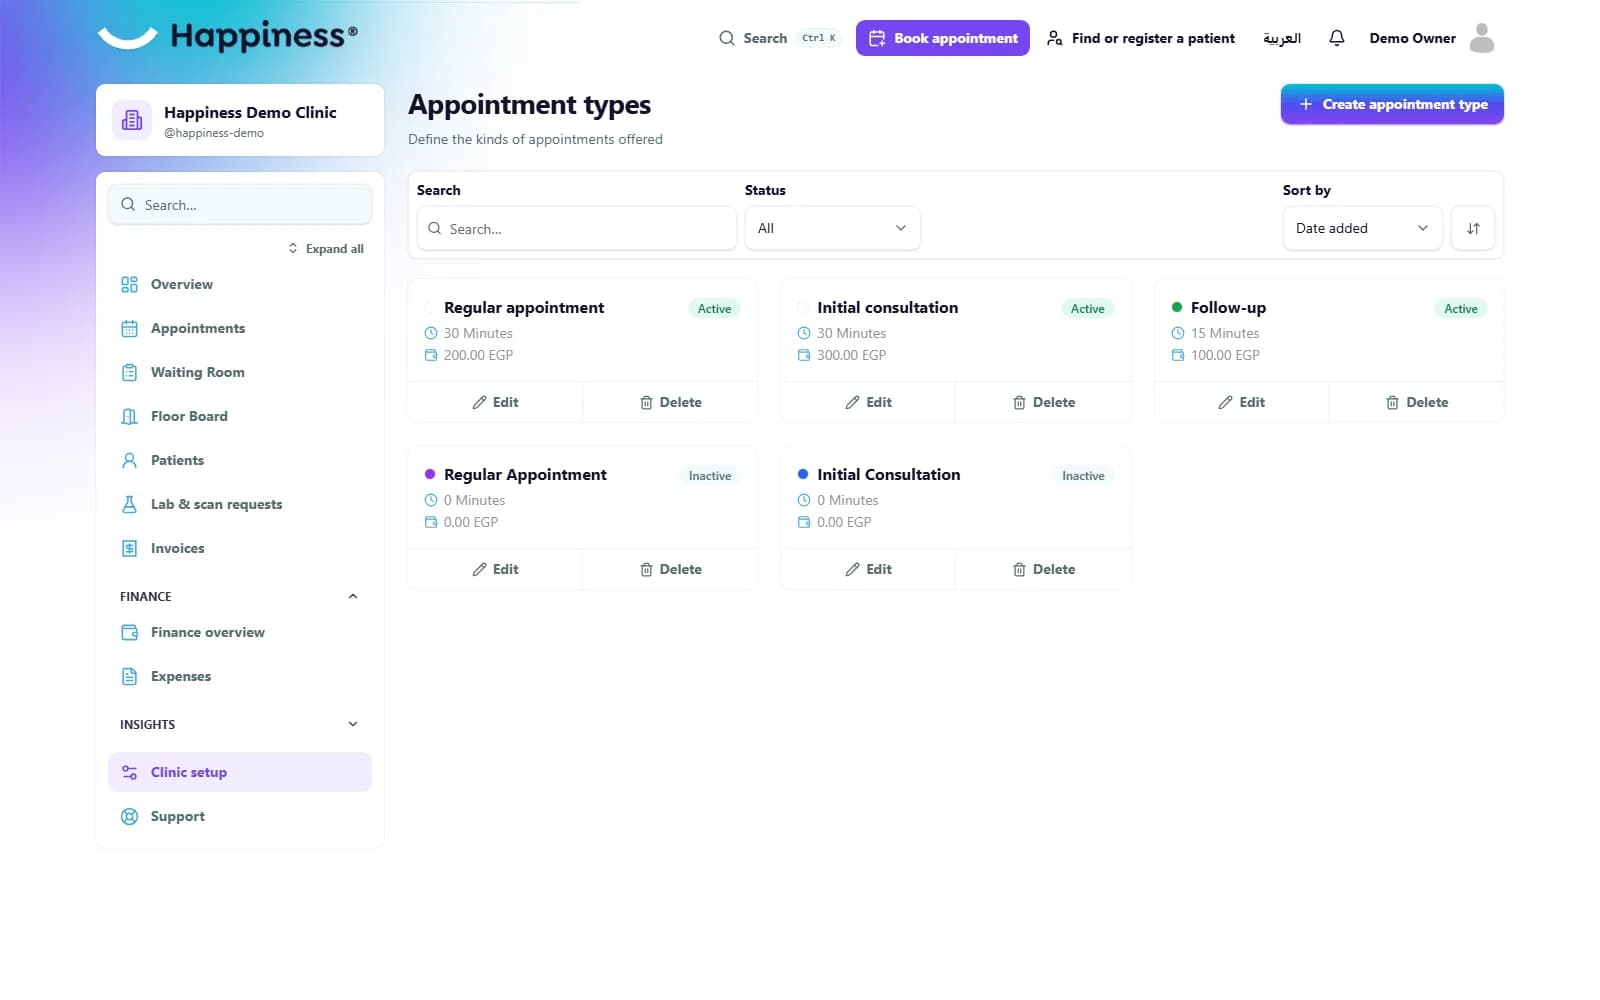Click the Waiting Room clipboard icon
The width and height of the screenshot is (1600, 1000).
click(129, 372)
